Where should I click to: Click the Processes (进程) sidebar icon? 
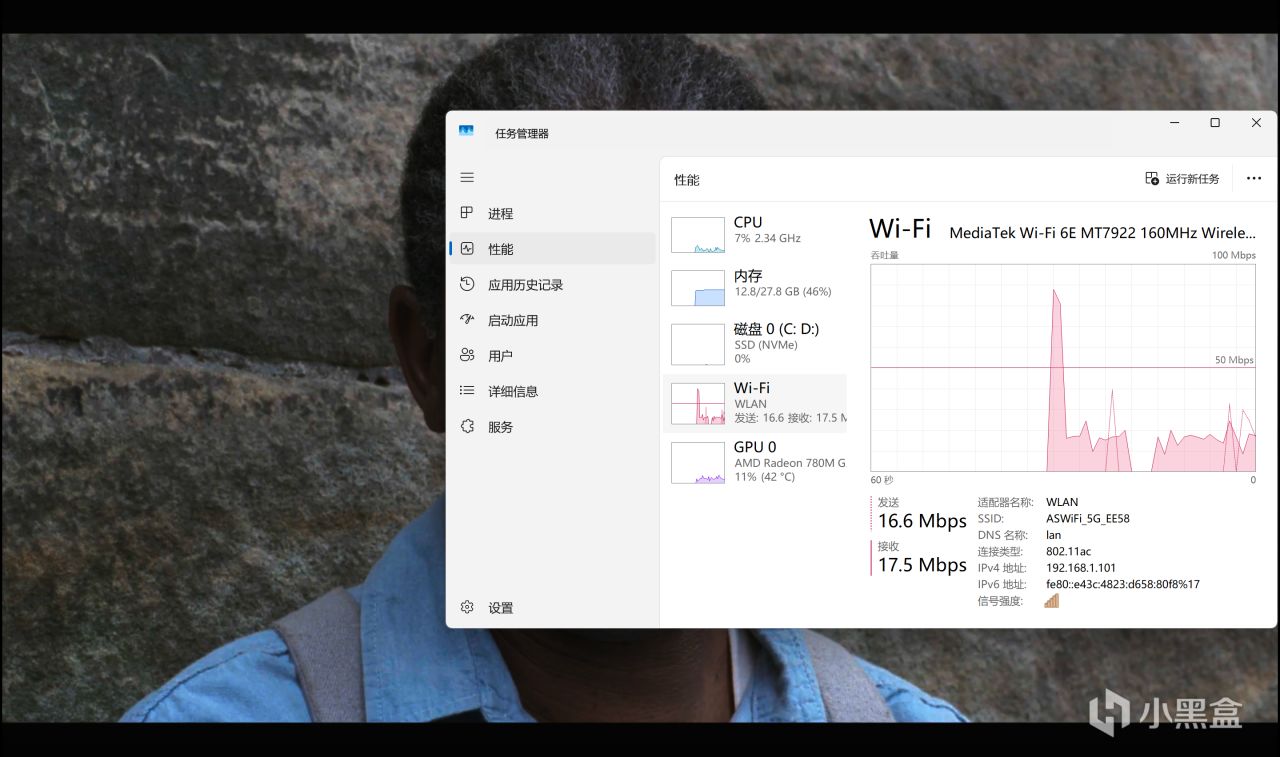(x=467, y=213)
